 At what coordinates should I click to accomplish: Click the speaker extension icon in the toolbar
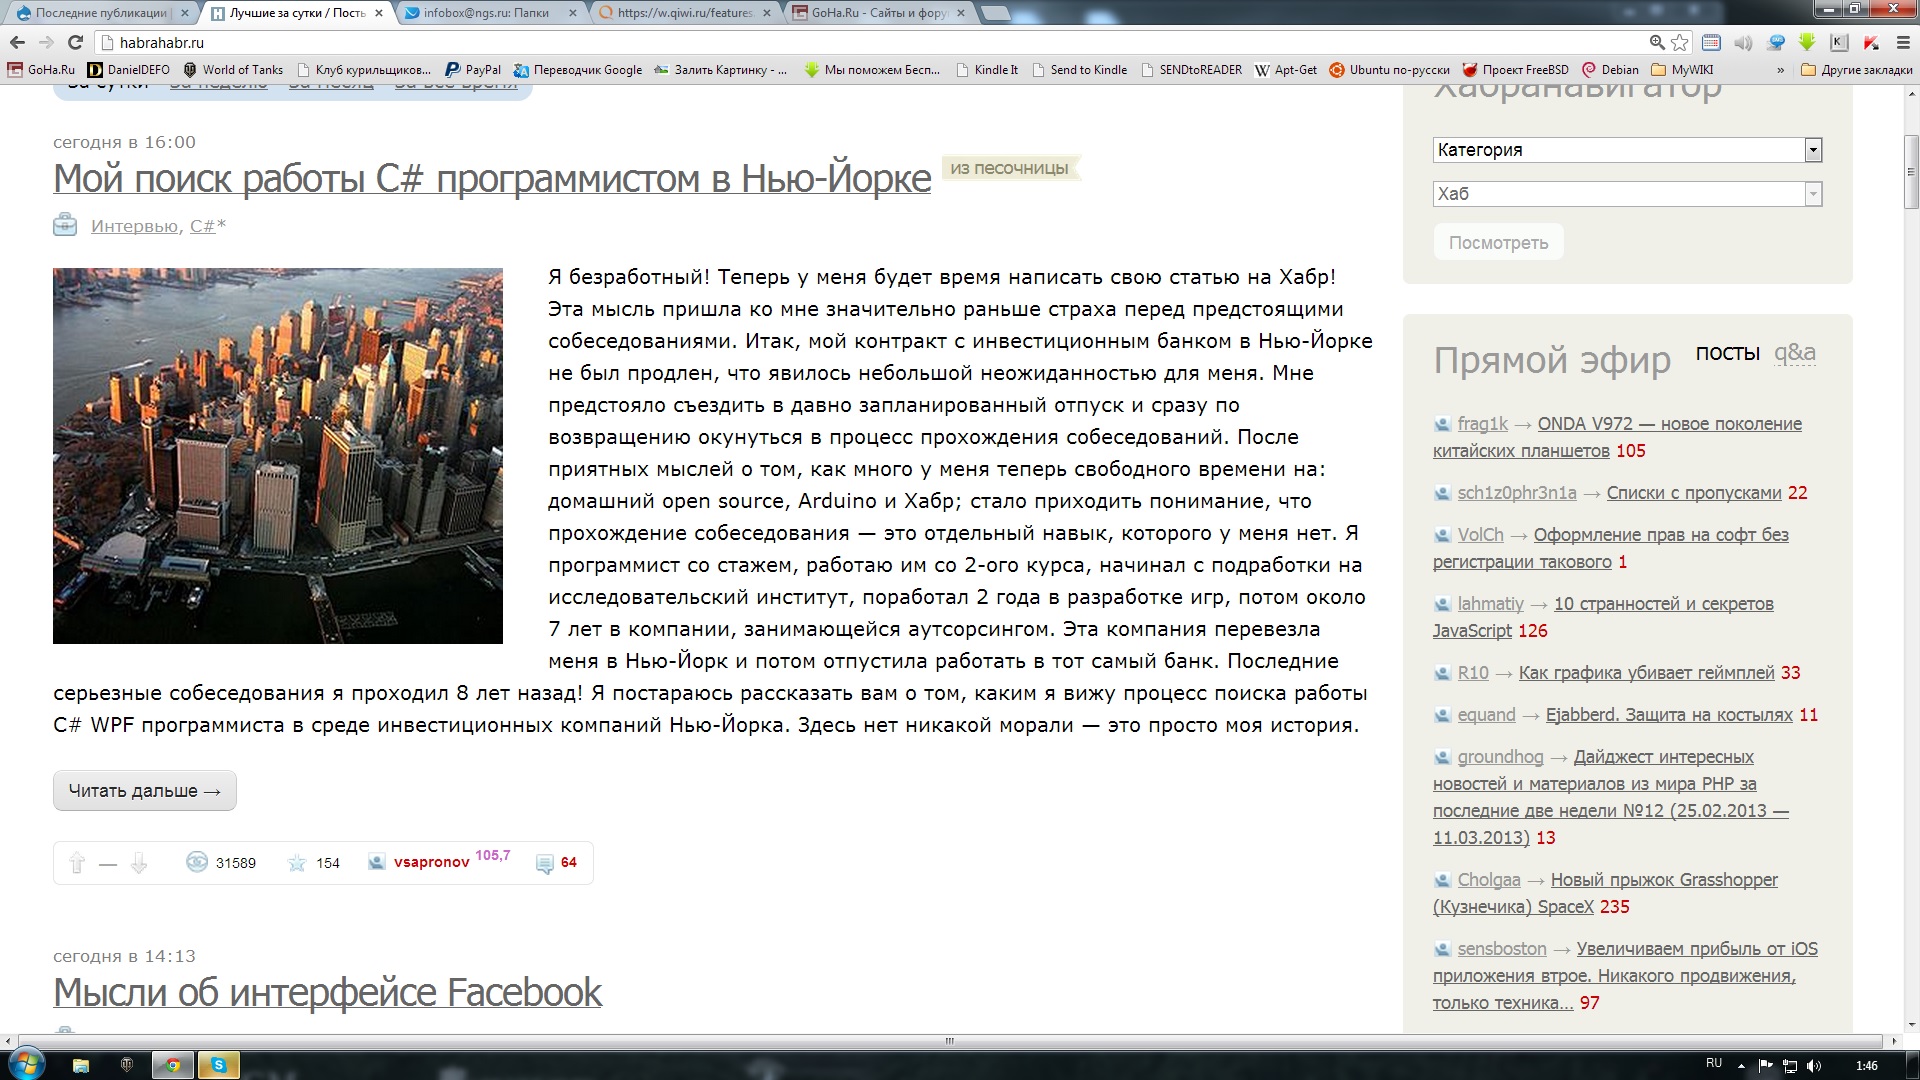[1743, 42]
